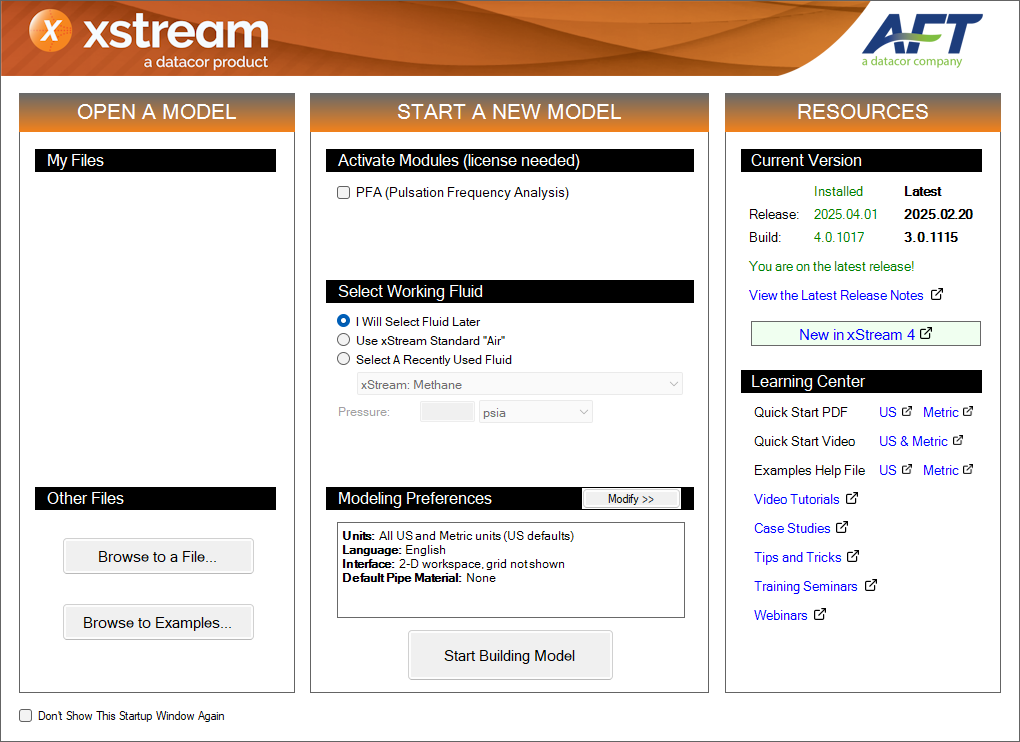1020x742 pixels.
Task: Open Quick Start PDF US link
Action: point(887,412)
